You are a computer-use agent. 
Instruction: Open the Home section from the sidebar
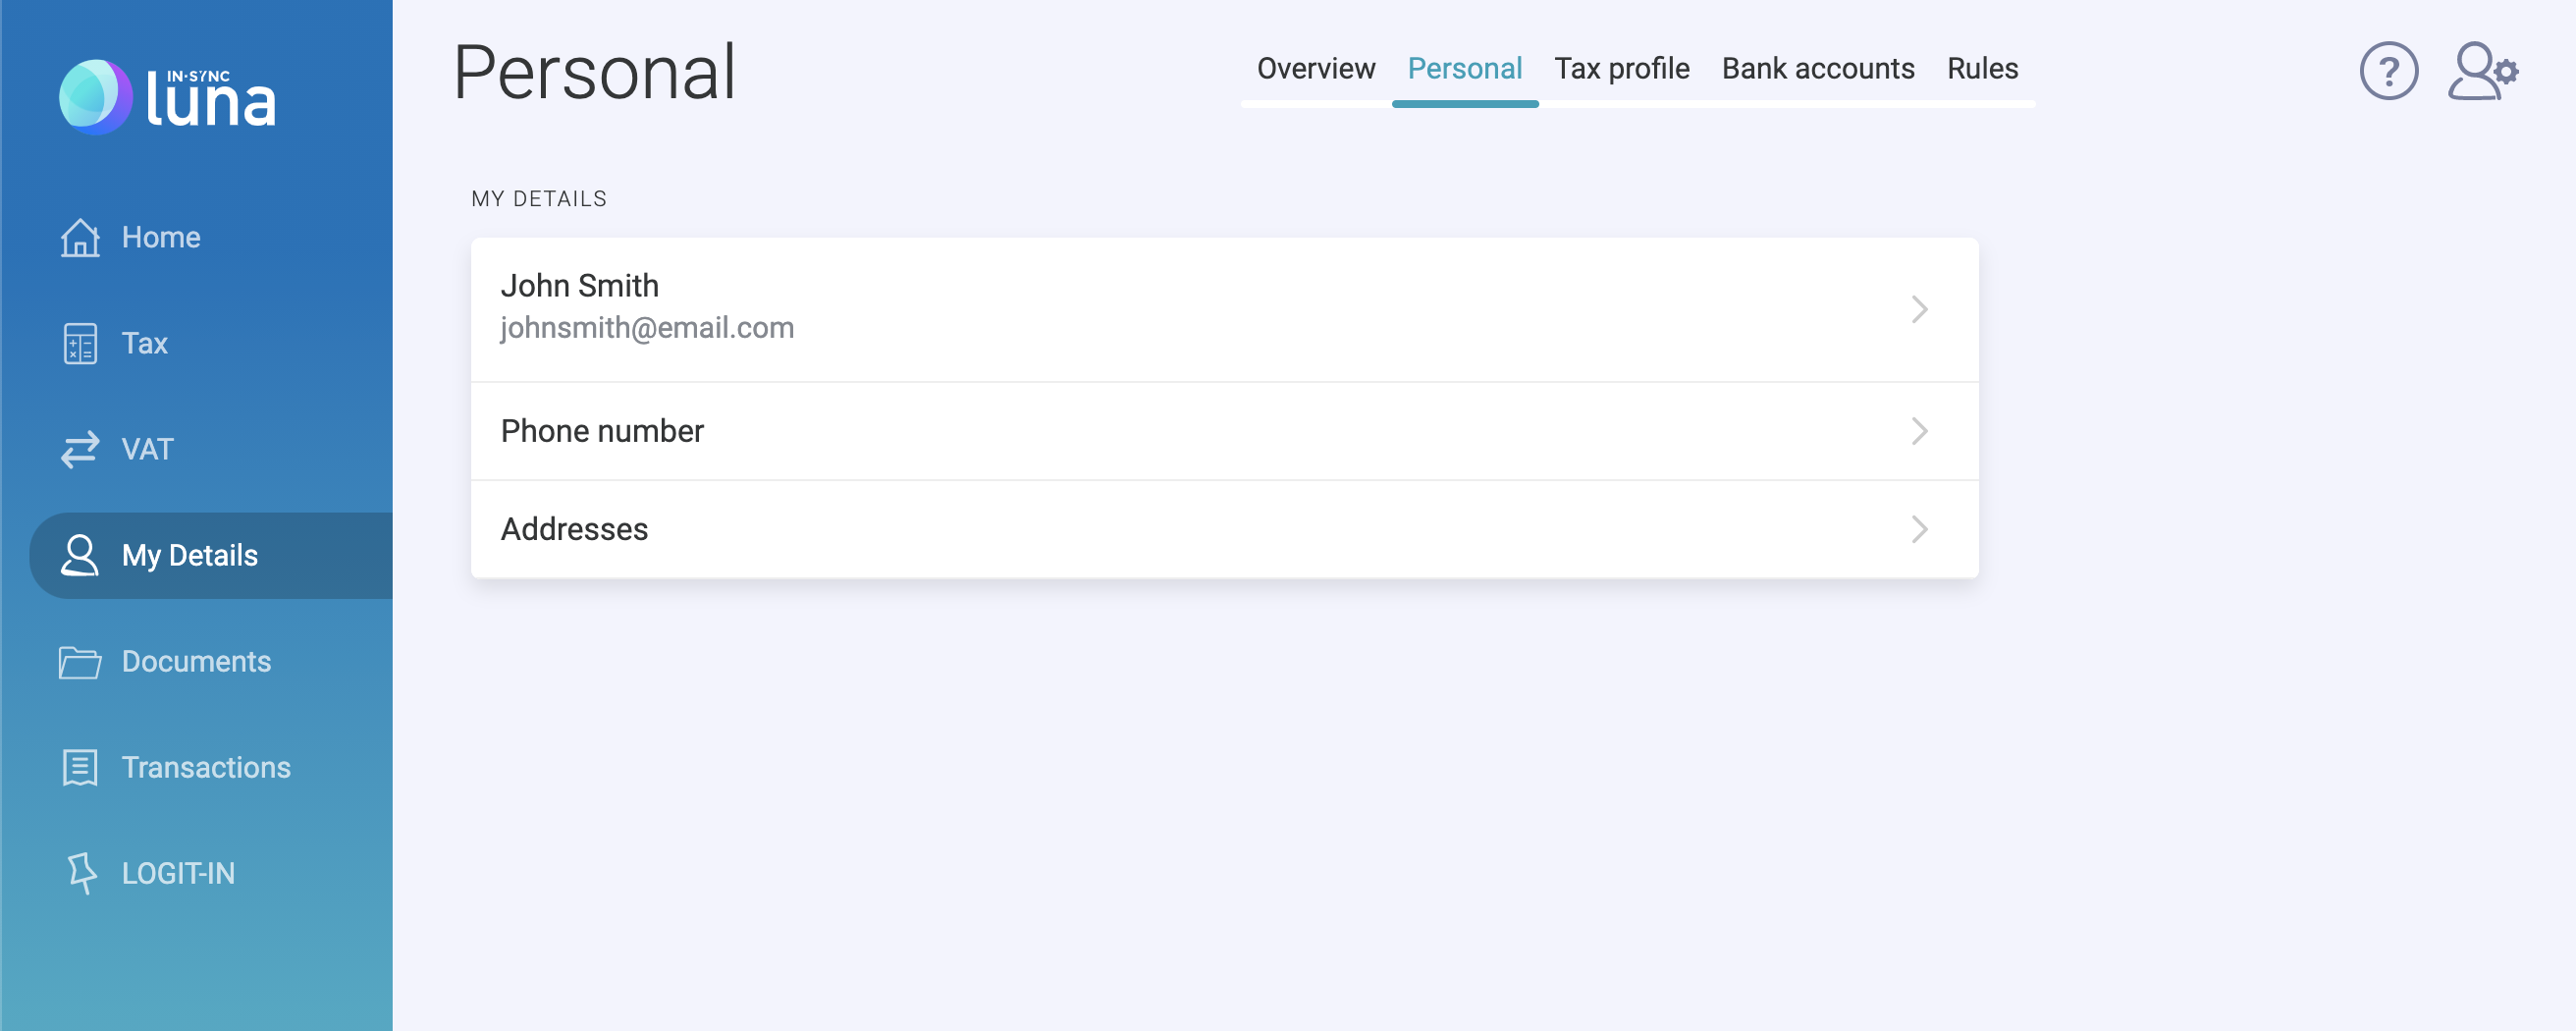point(161,237)
